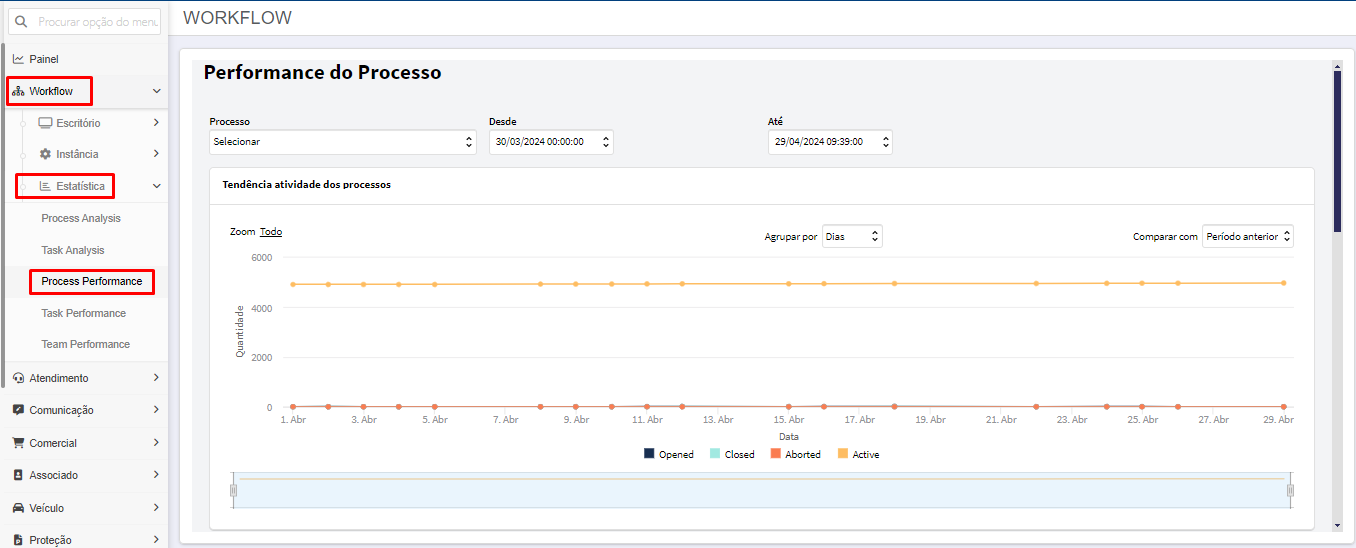Screen dimensions: 1356x548
Task: Click the WORKFLOW page header text
Action: tap(238, 18)
